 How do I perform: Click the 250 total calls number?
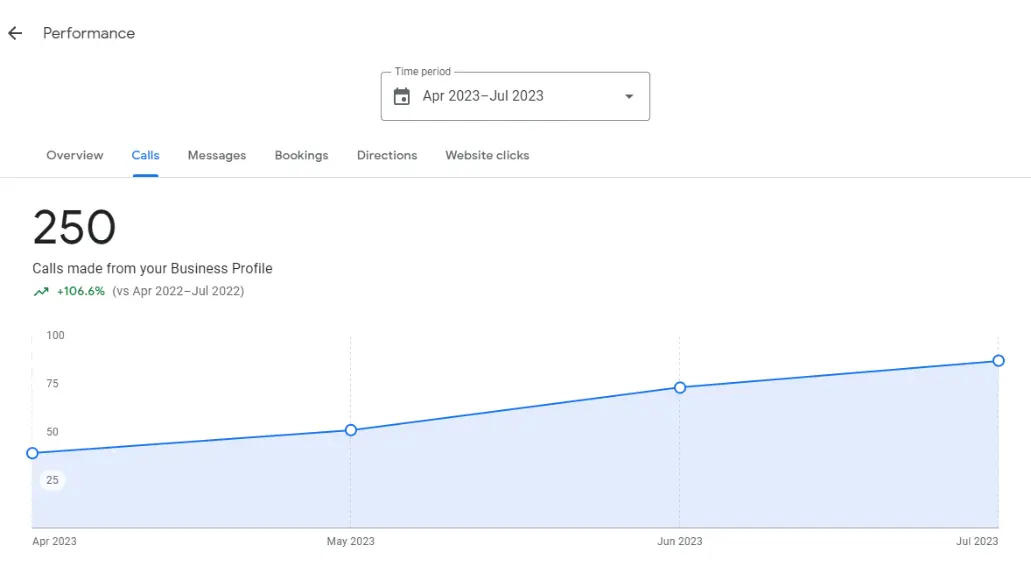tap(74, 228)
